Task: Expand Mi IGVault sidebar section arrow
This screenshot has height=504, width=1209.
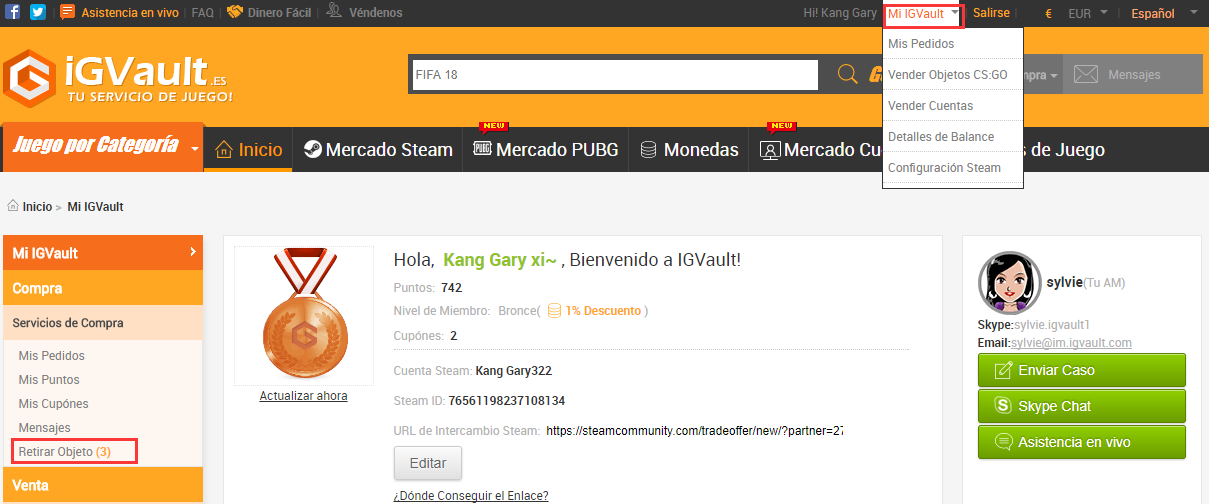Action: 192,252
